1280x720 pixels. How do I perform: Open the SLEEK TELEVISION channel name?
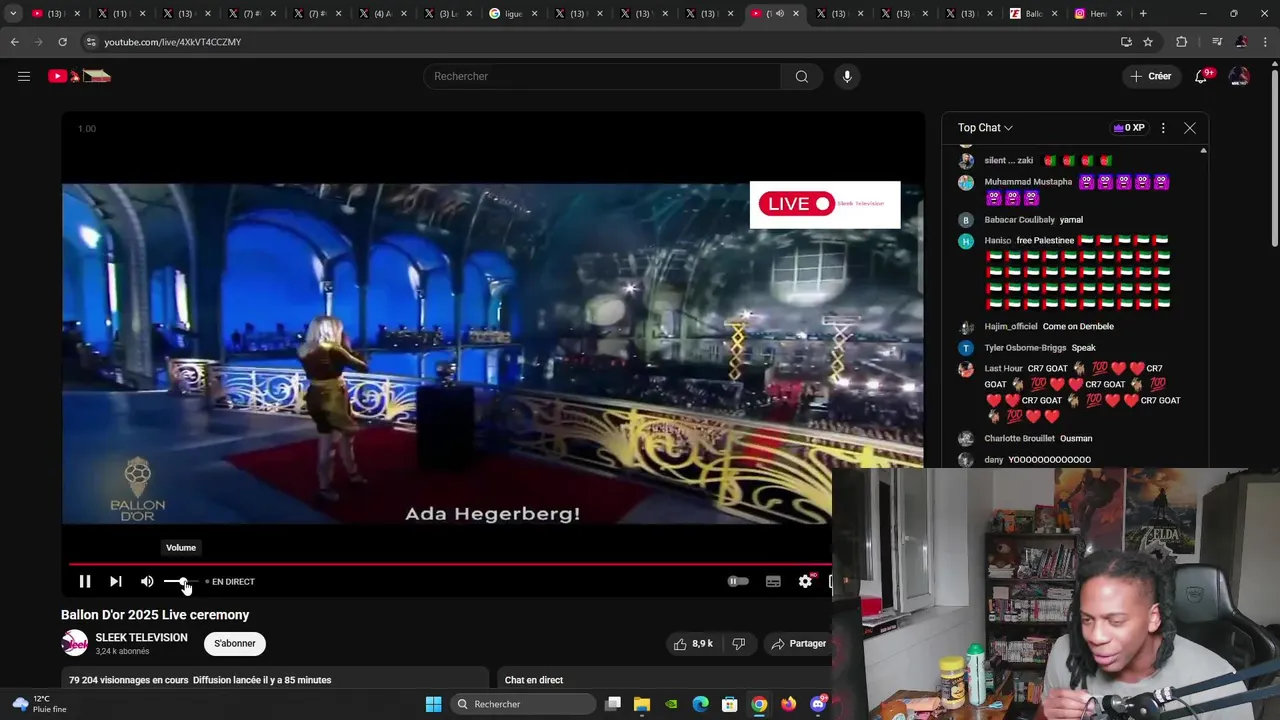pyautogui.click(x=141, y=638)
